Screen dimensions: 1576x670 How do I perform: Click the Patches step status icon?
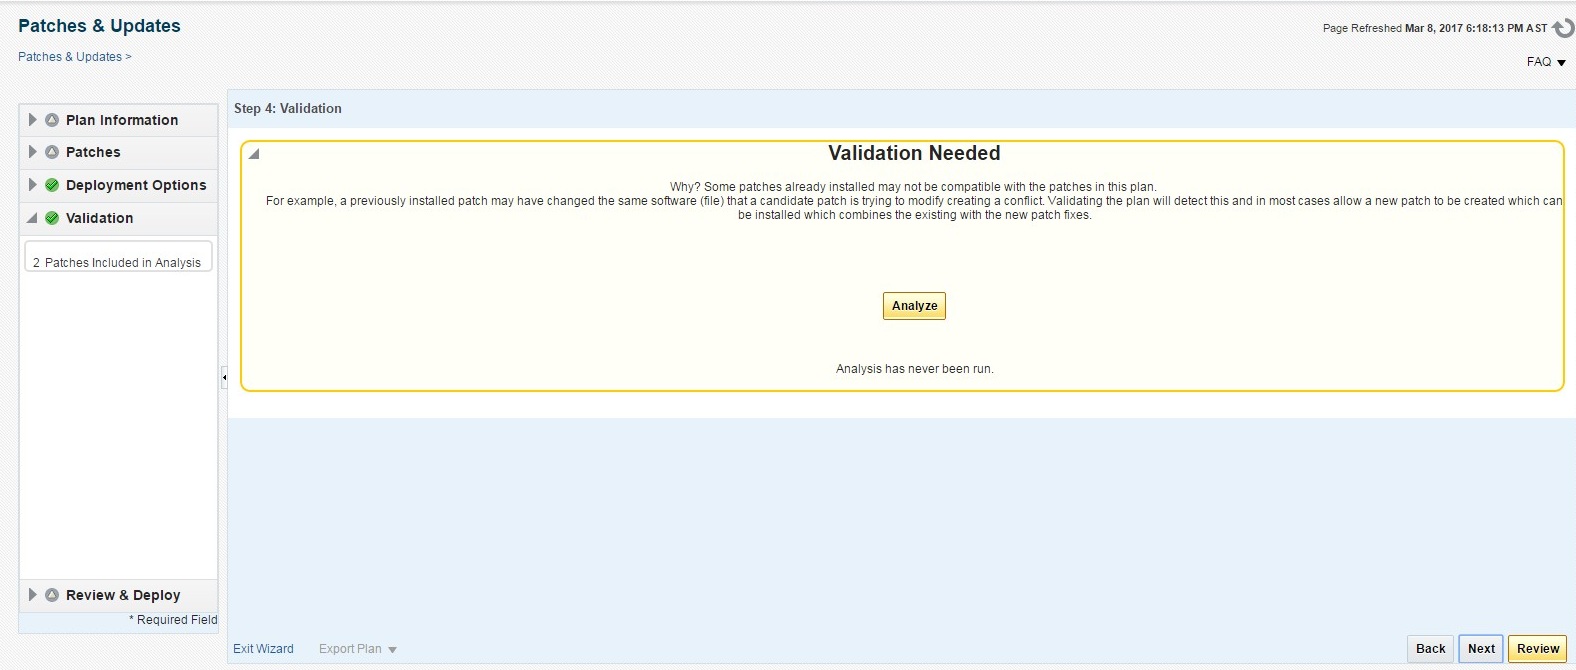point(52,152)
